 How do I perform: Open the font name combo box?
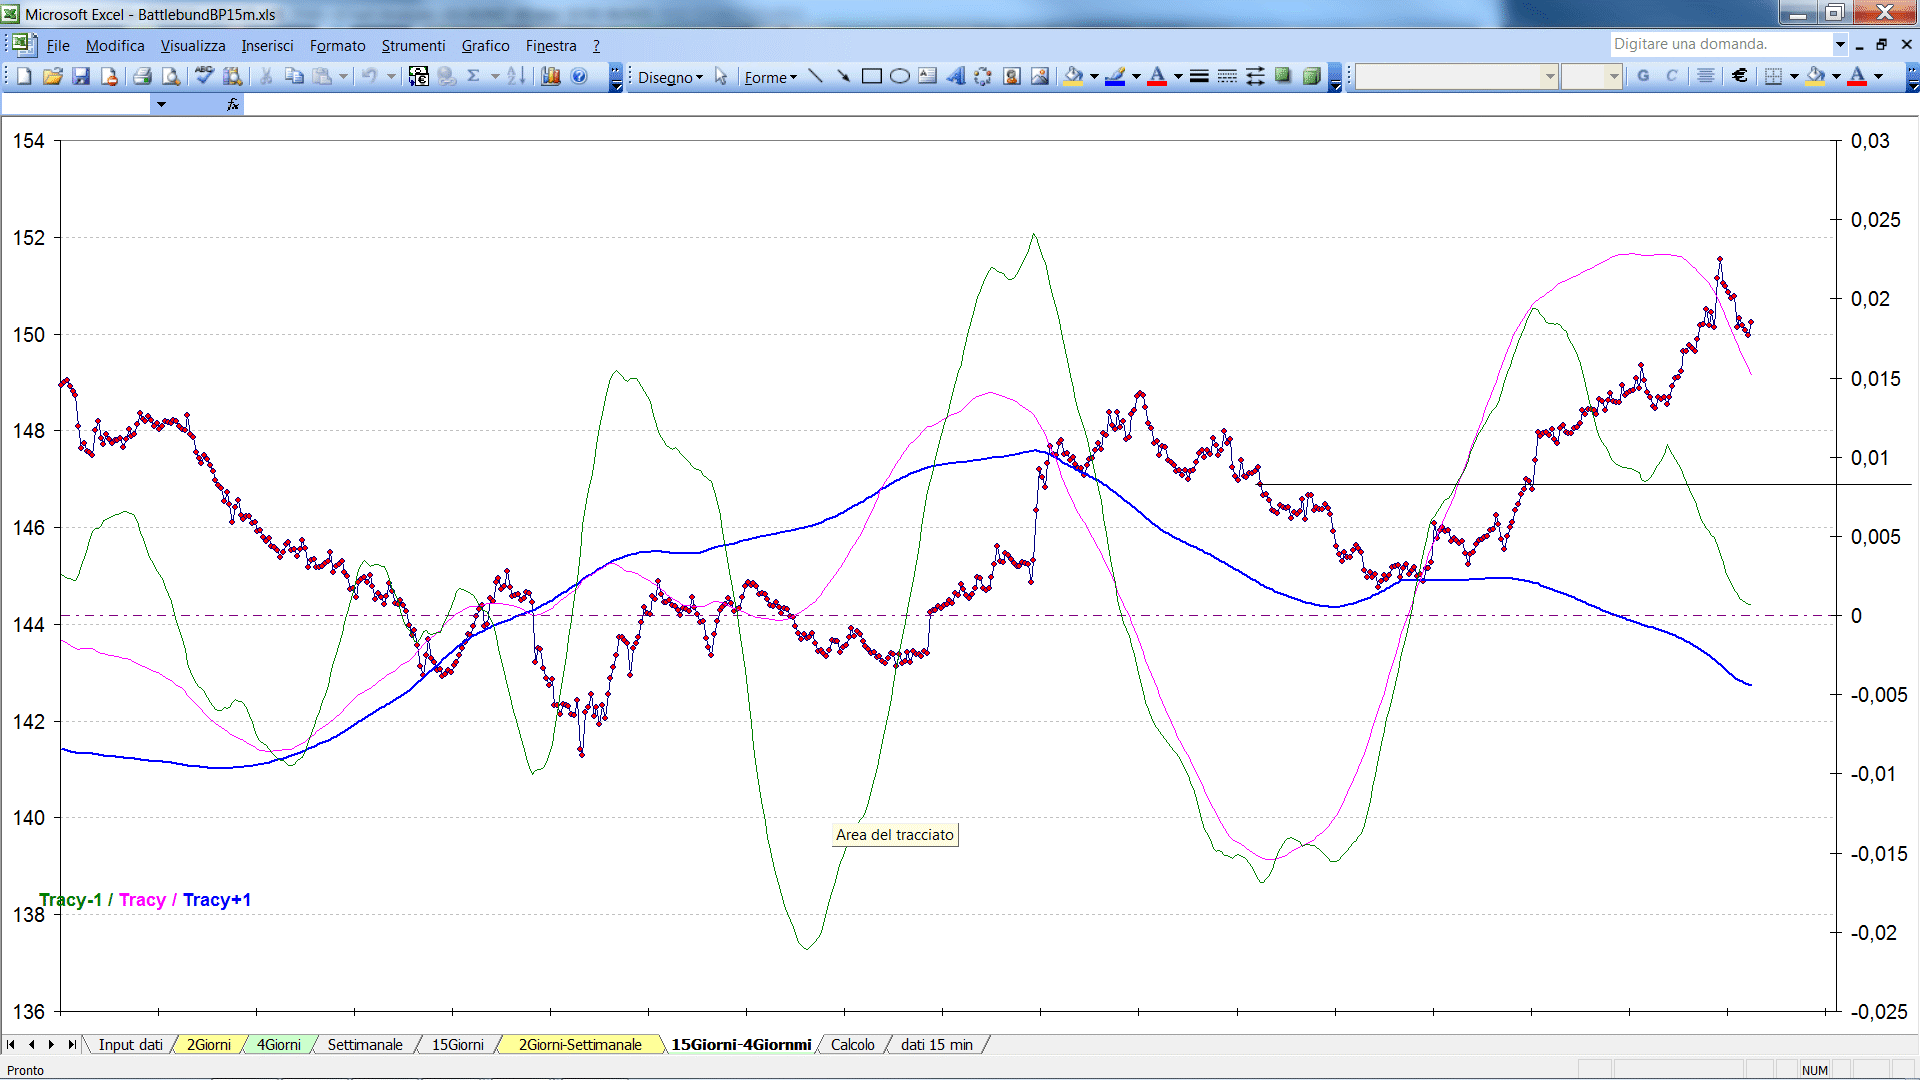1457,76
